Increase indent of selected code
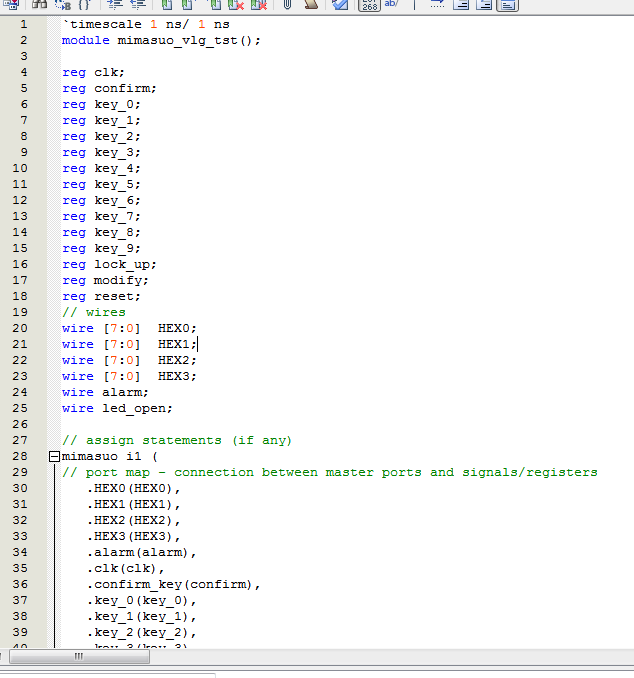 (115, 4)
